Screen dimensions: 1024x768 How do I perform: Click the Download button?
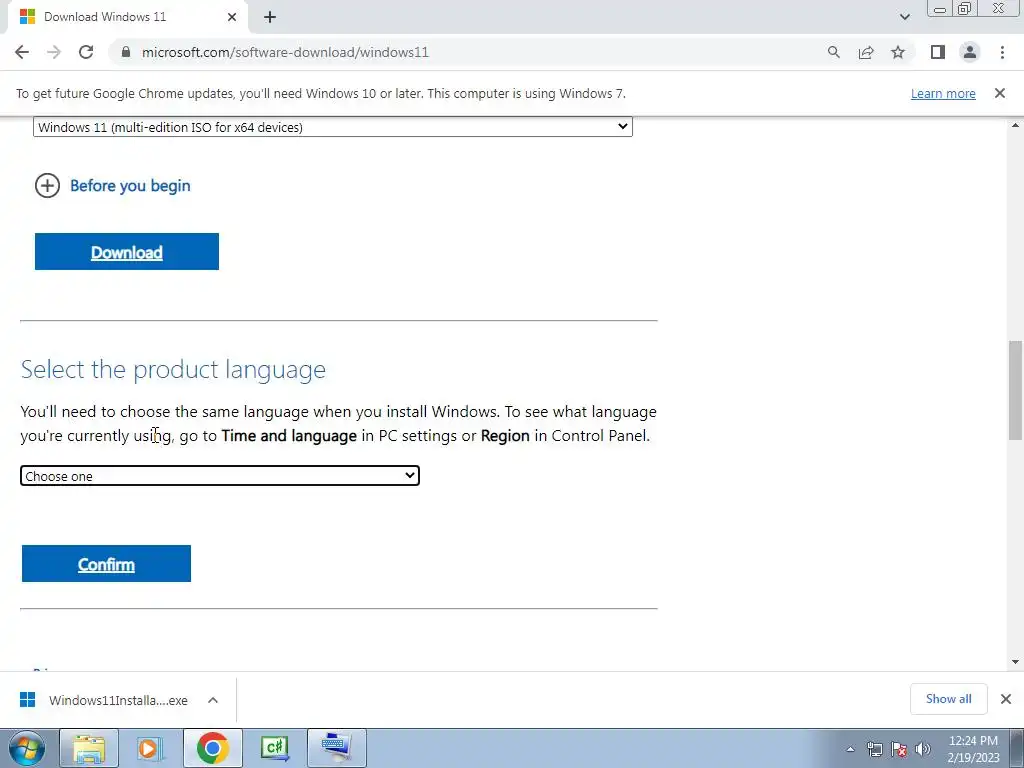coord(127,251)
